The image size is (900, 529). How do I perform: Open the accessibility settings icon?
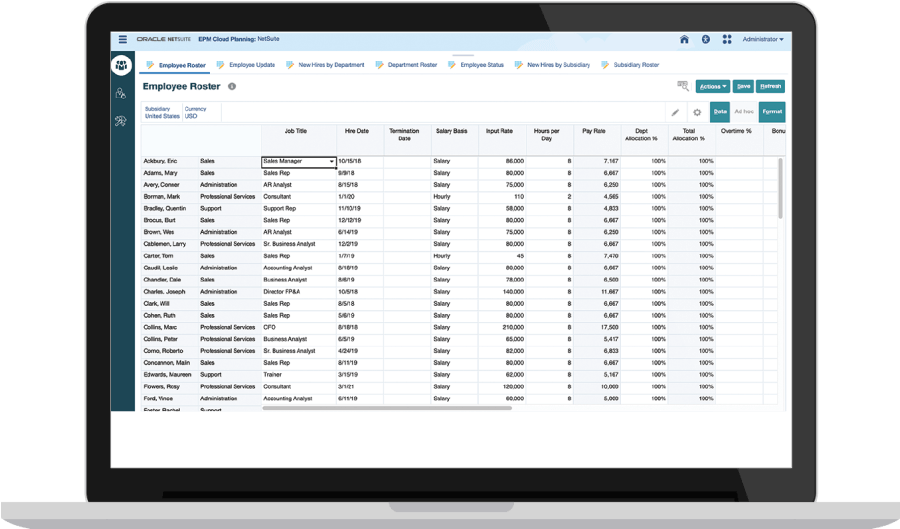point(706,40)
